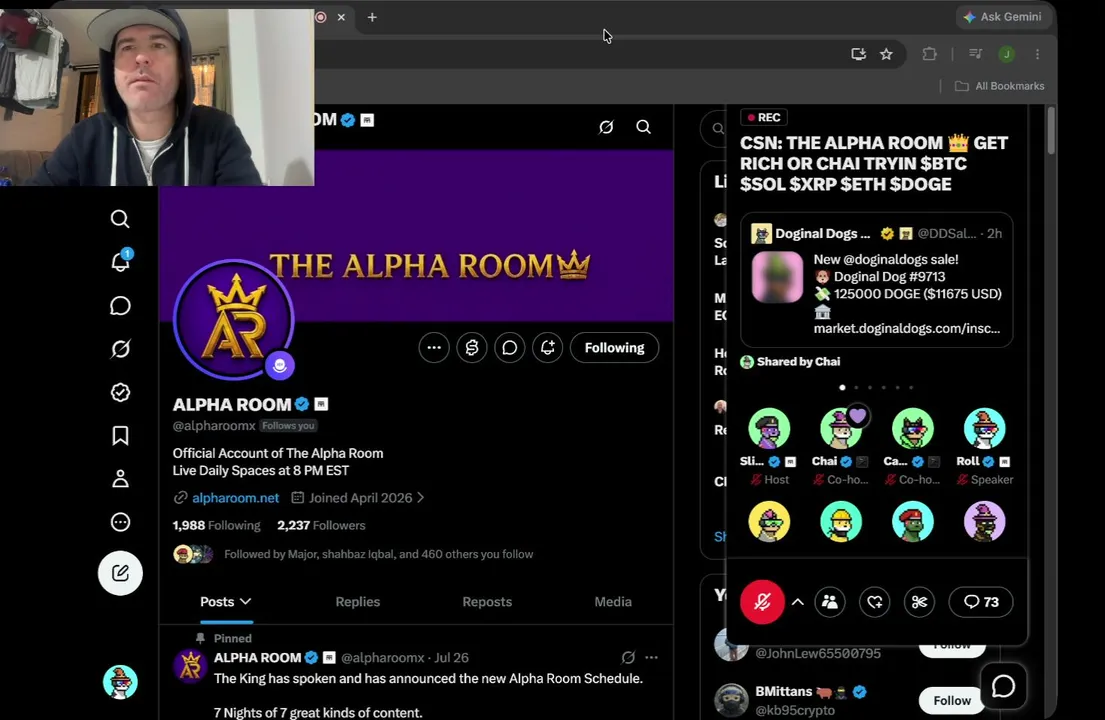
Task: Open @alpharoomx handle on pinned post
Action: click(x=383, y=658)
